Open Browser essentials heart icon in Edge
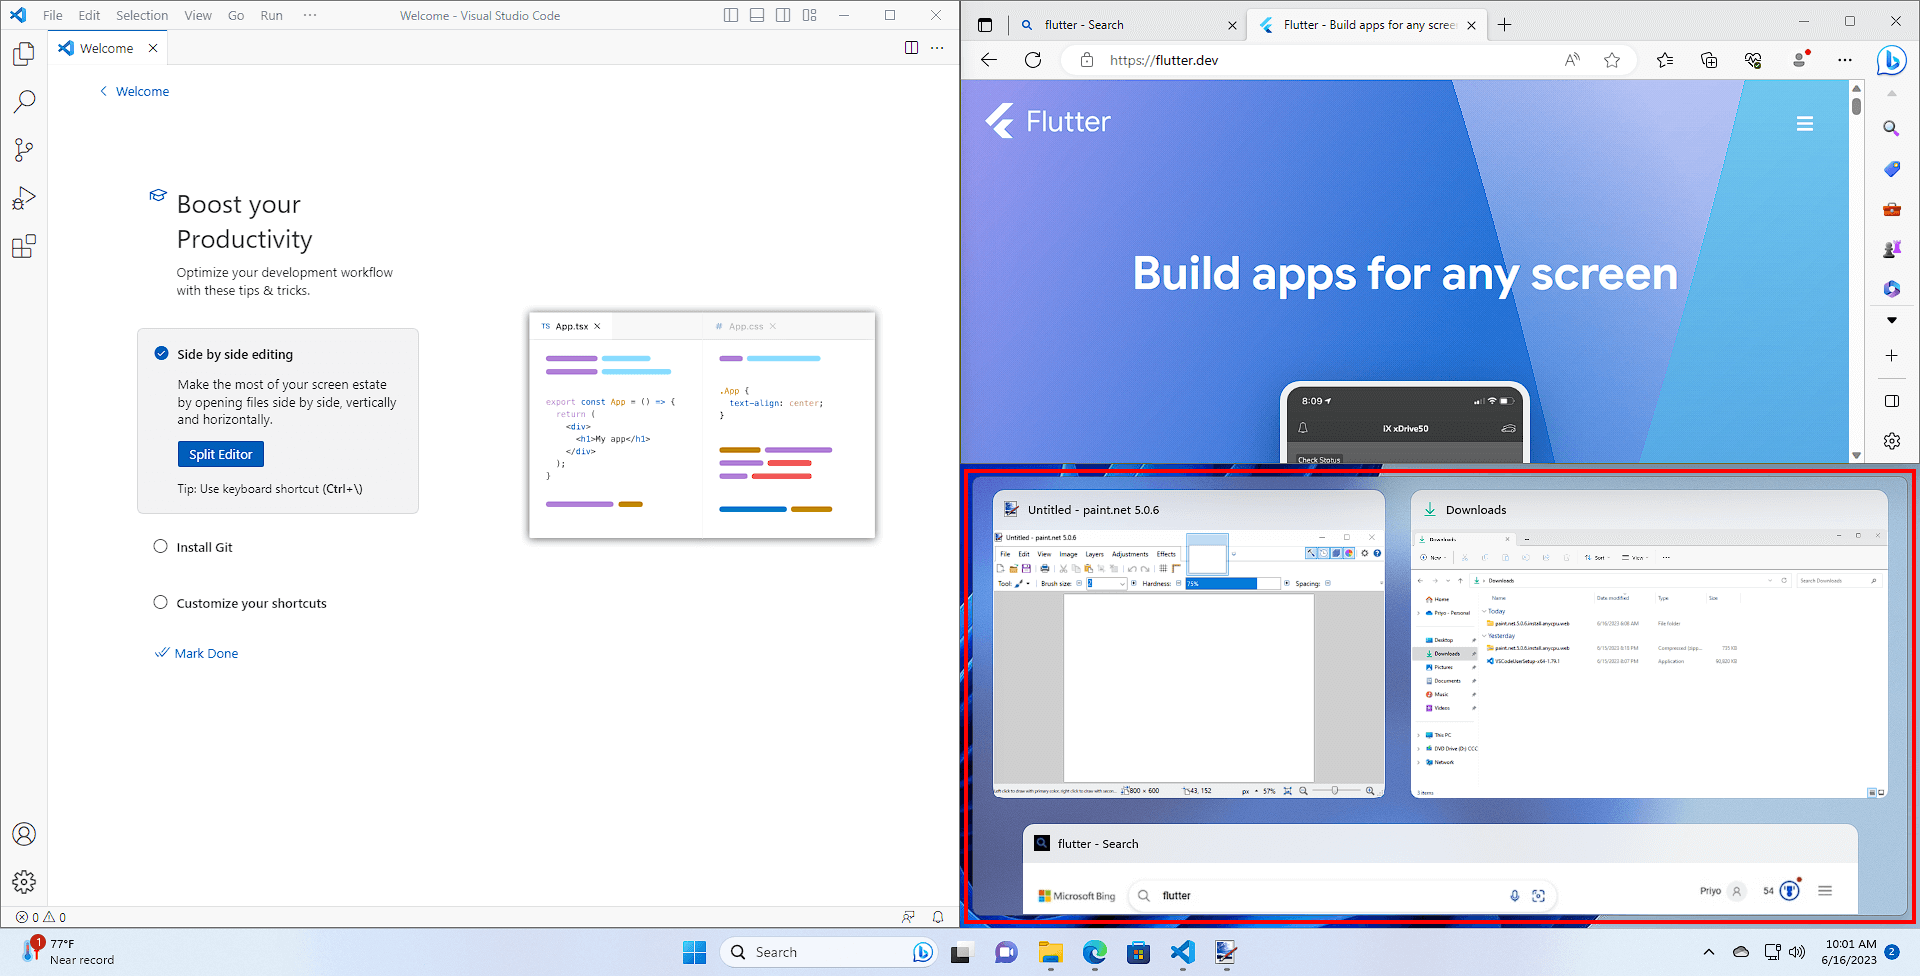The height and width of the screenshot is (976, 1920). click(1753, 60)
